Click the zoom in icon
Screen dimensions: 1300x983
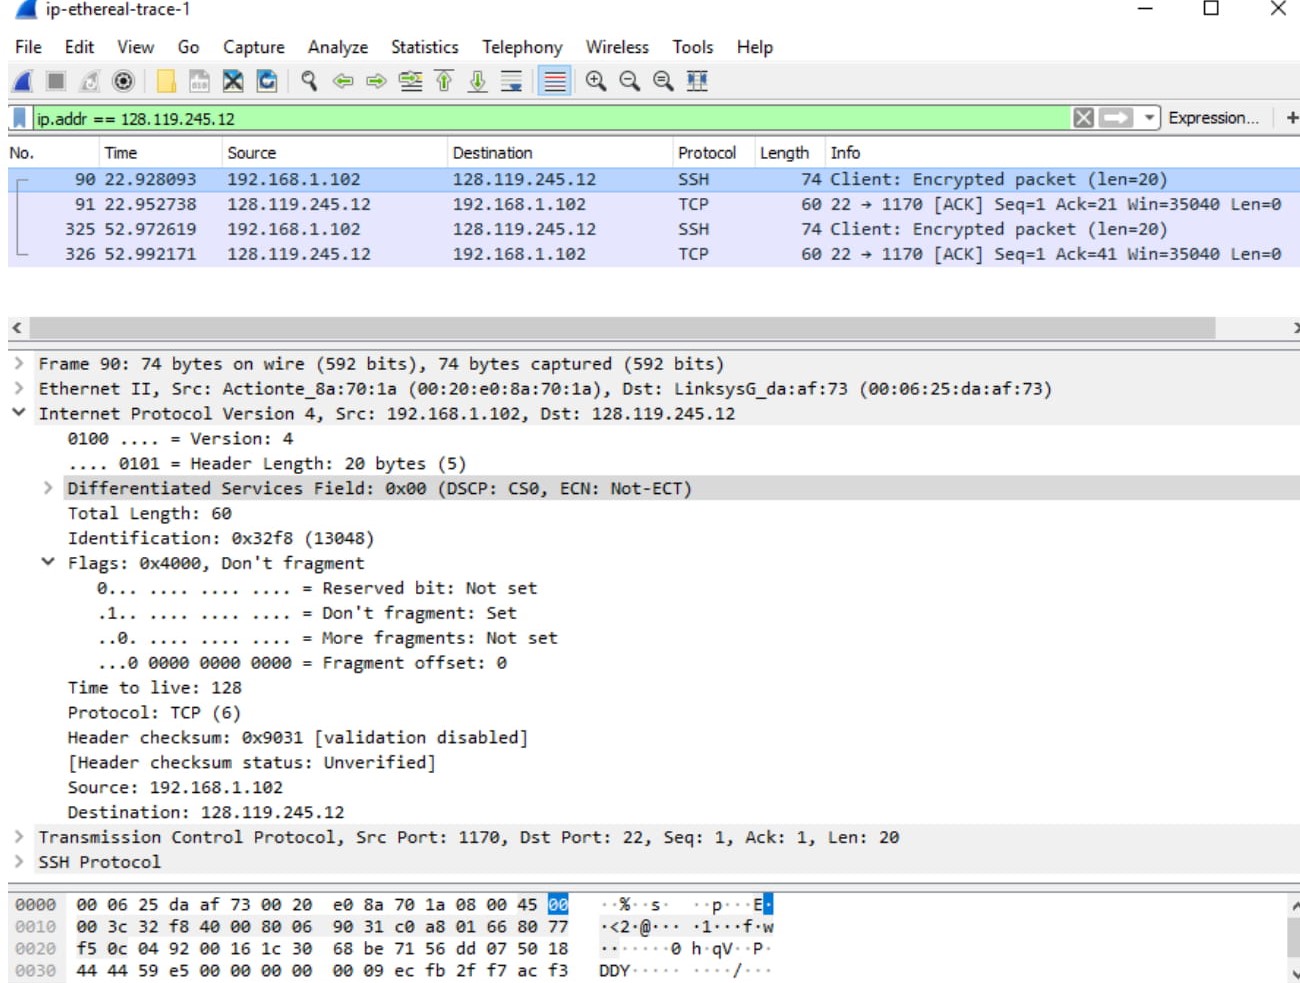coord(596,81)
